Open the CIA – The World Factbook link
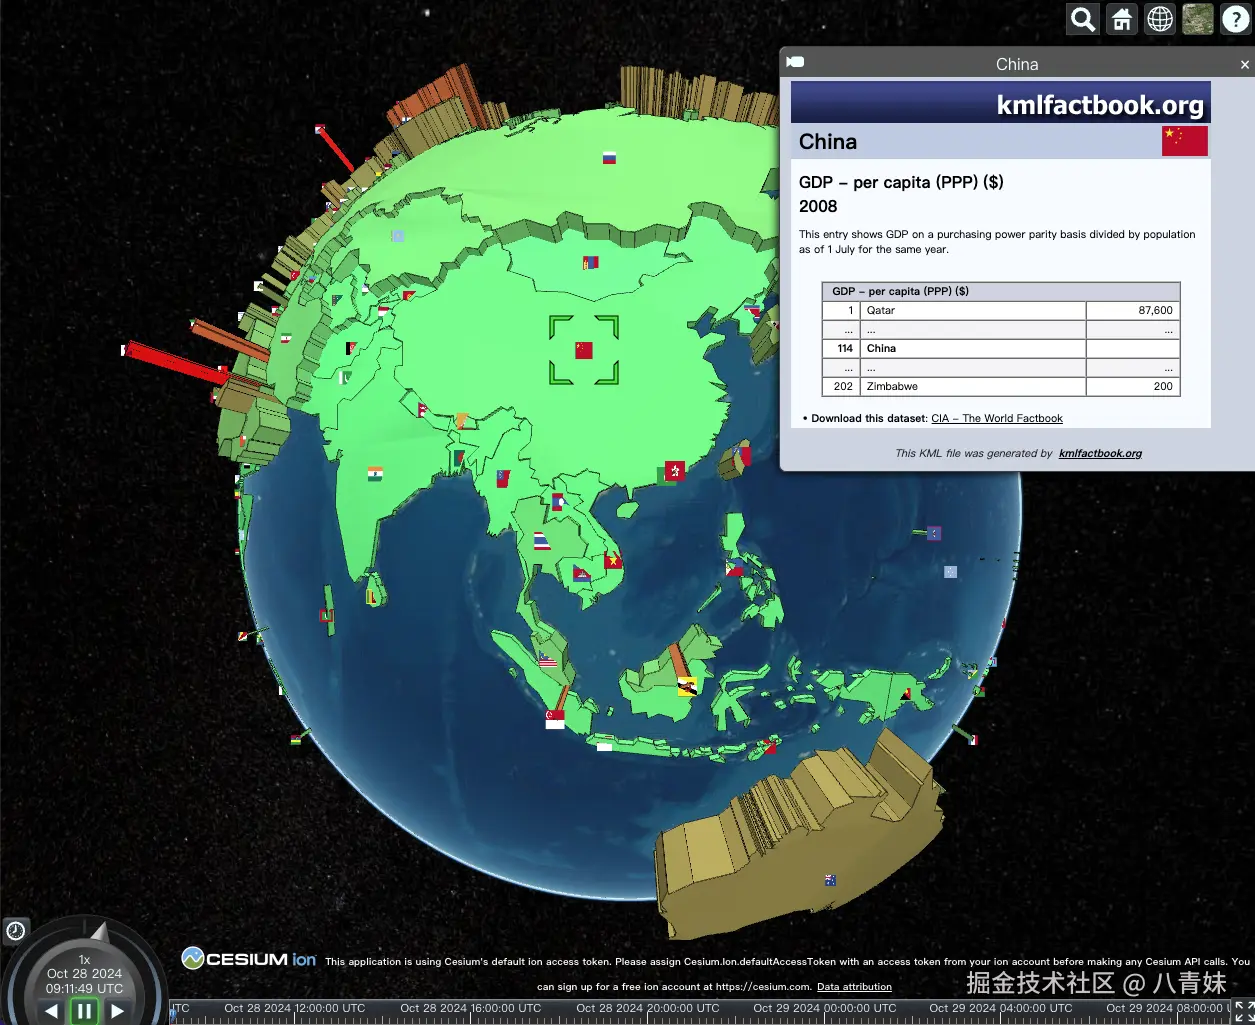 [x=996, y=418]
